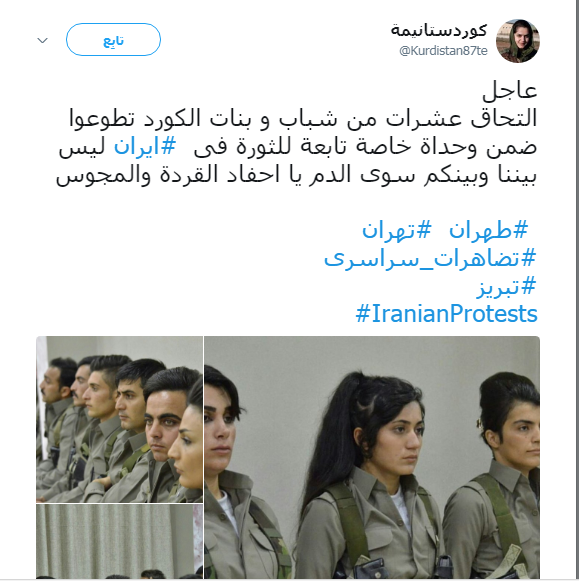Open the #تبريز hashtag
The height and width of the screenshot is (581, 579).
click(506, 287)
